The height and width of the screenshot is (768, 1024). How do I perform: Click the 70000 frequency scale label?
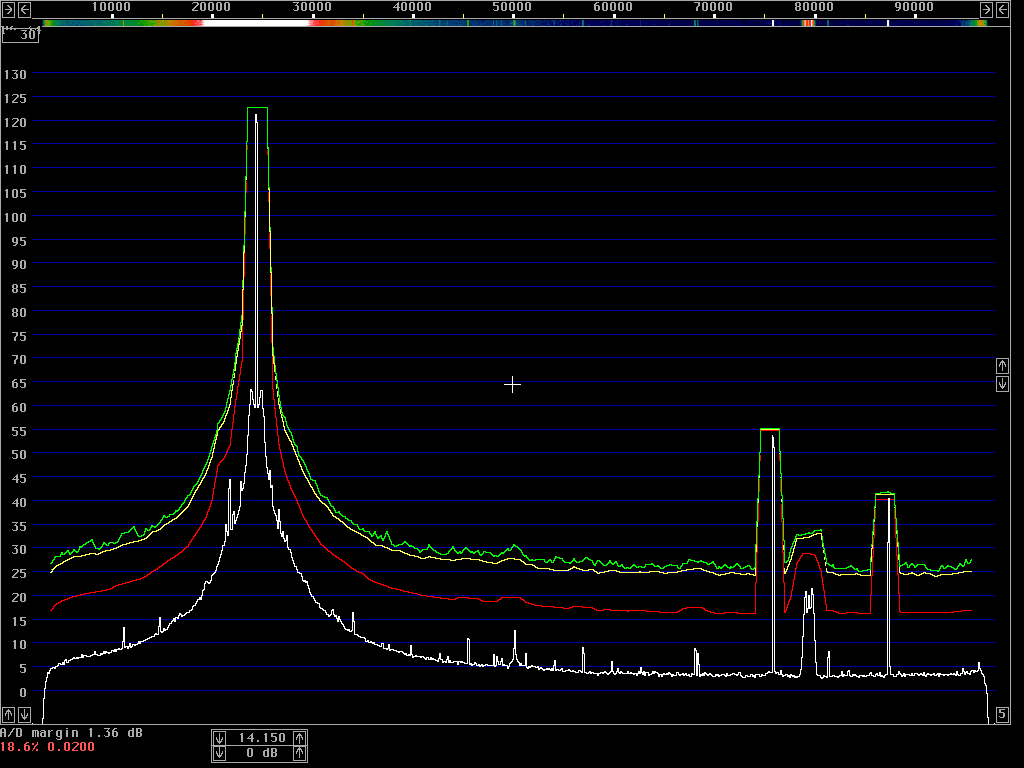point(713,7)
